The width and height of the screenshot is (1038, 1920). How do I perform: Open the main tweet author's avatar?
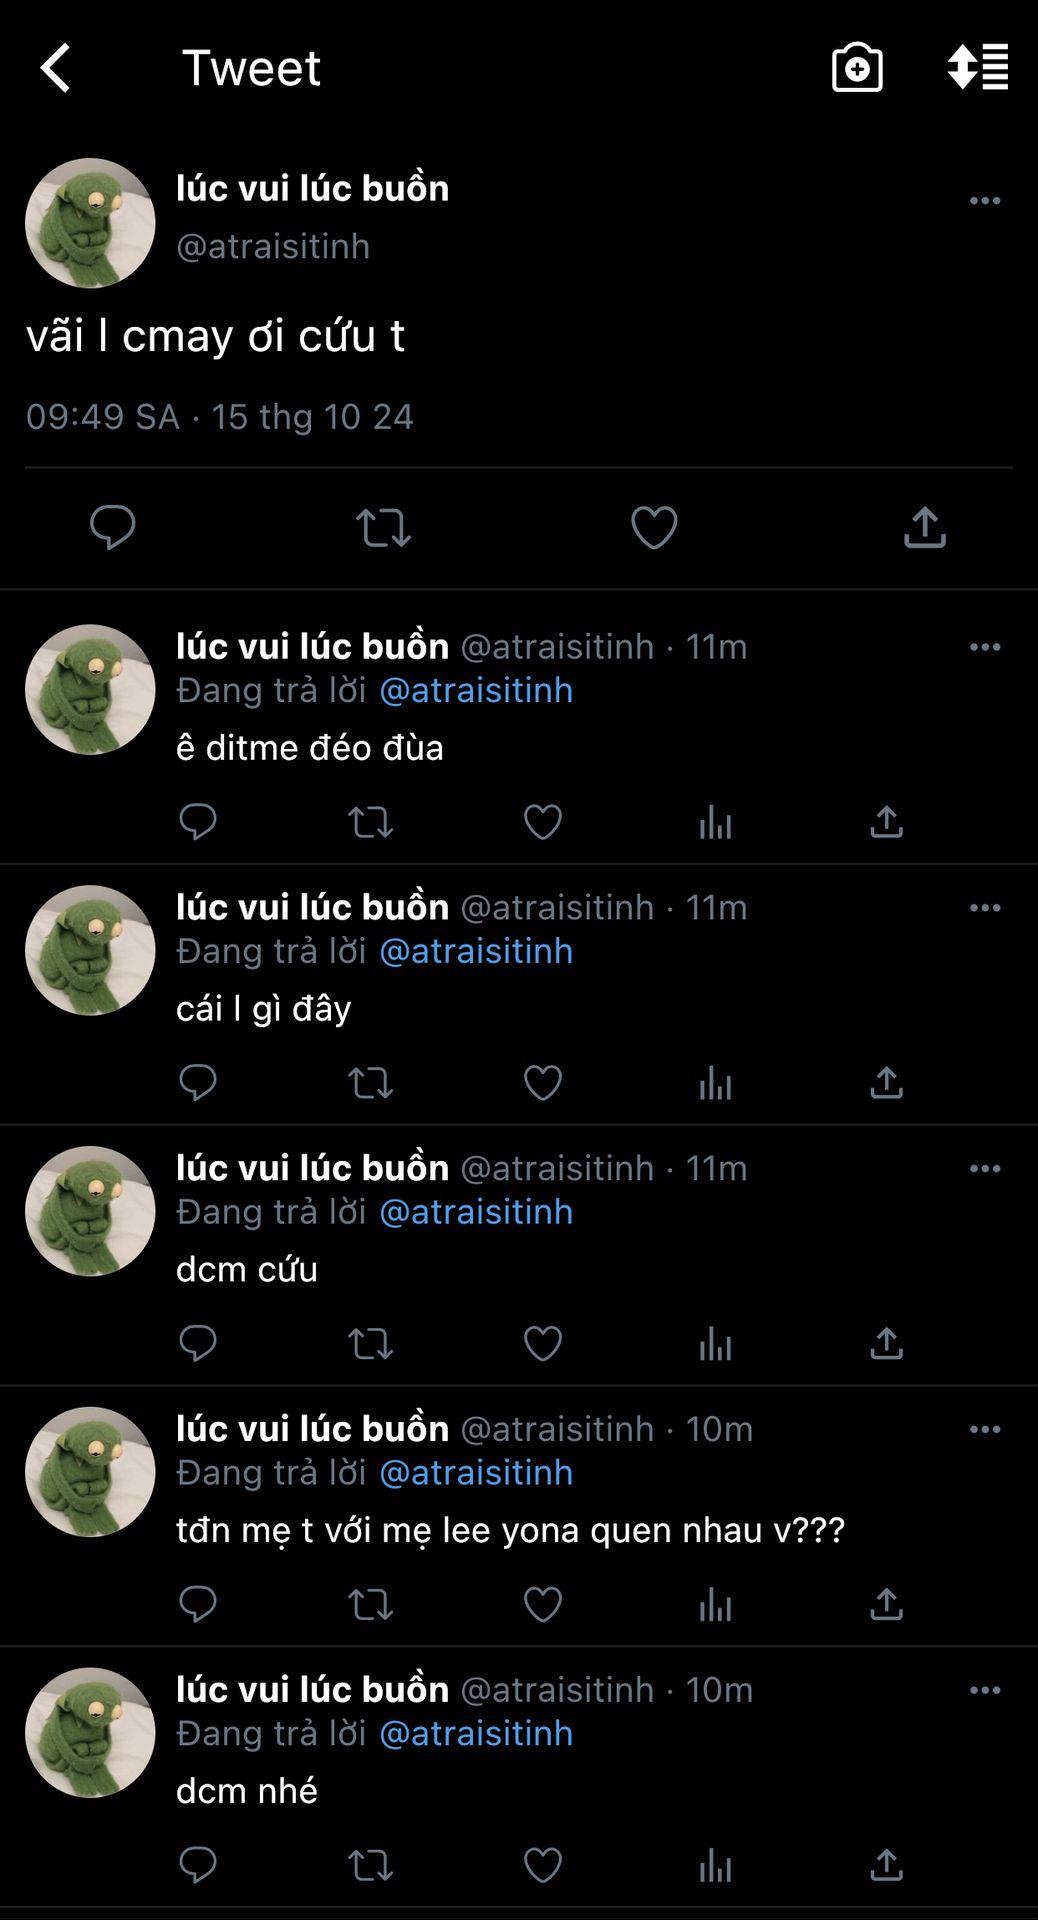pos(90,223)
